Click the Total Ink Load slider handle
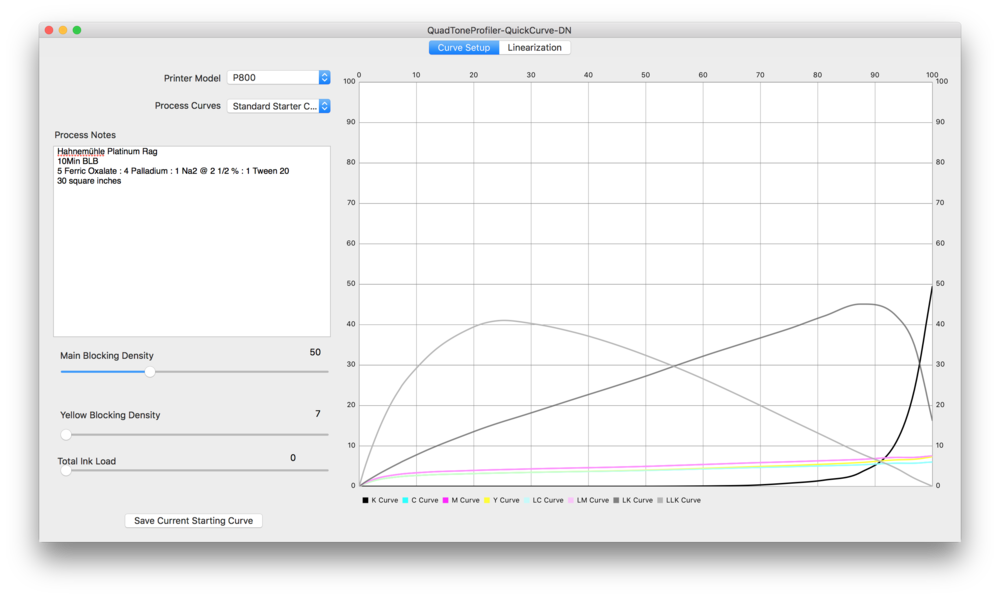This screenshot has height=598, width=1000. pos(66,470)
